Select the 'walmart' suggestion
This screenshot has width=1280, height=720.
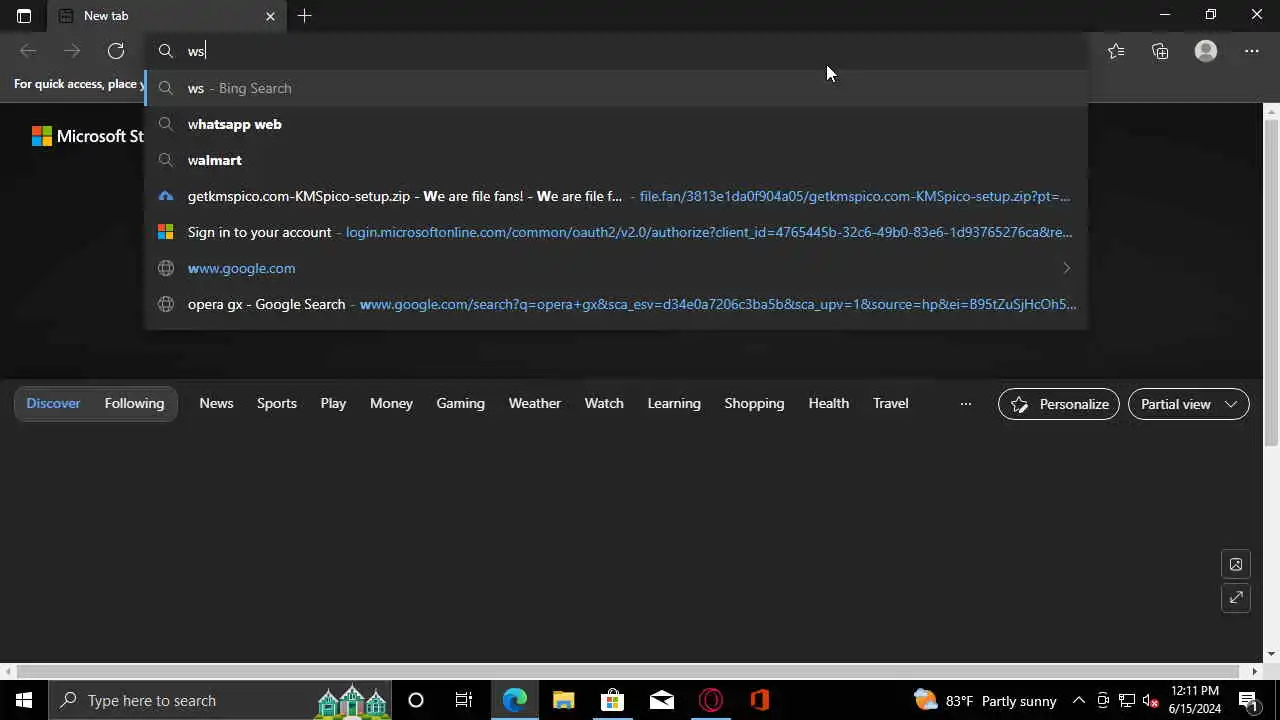[616, 160]
